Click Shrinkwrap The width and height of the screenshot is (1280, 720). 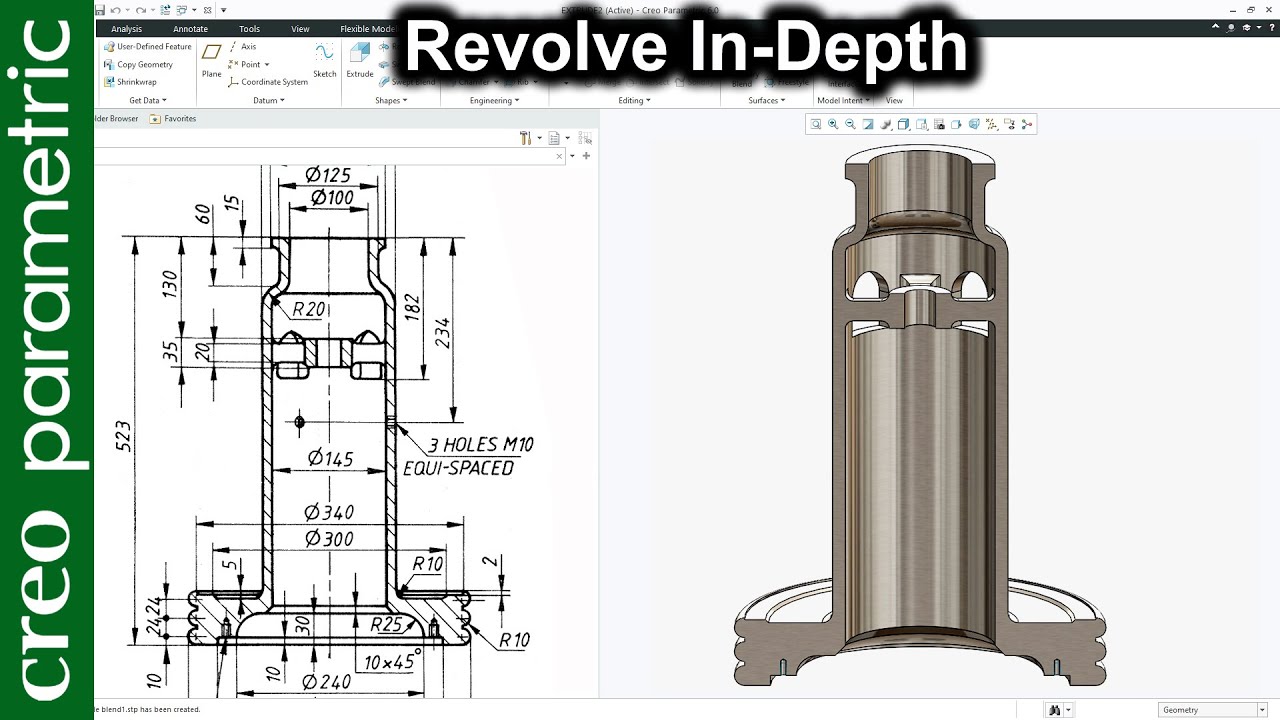(130, 82)
